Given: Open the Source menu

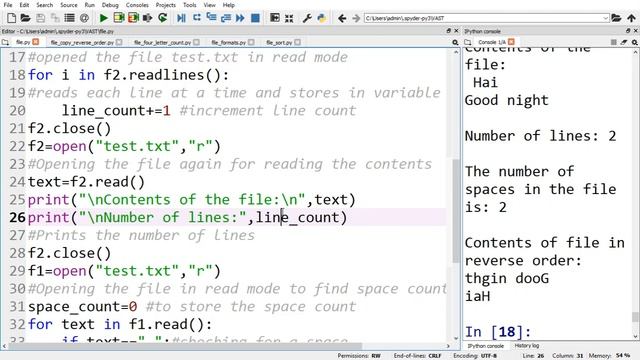Looking at the screenshot, I should coord(69,5).
